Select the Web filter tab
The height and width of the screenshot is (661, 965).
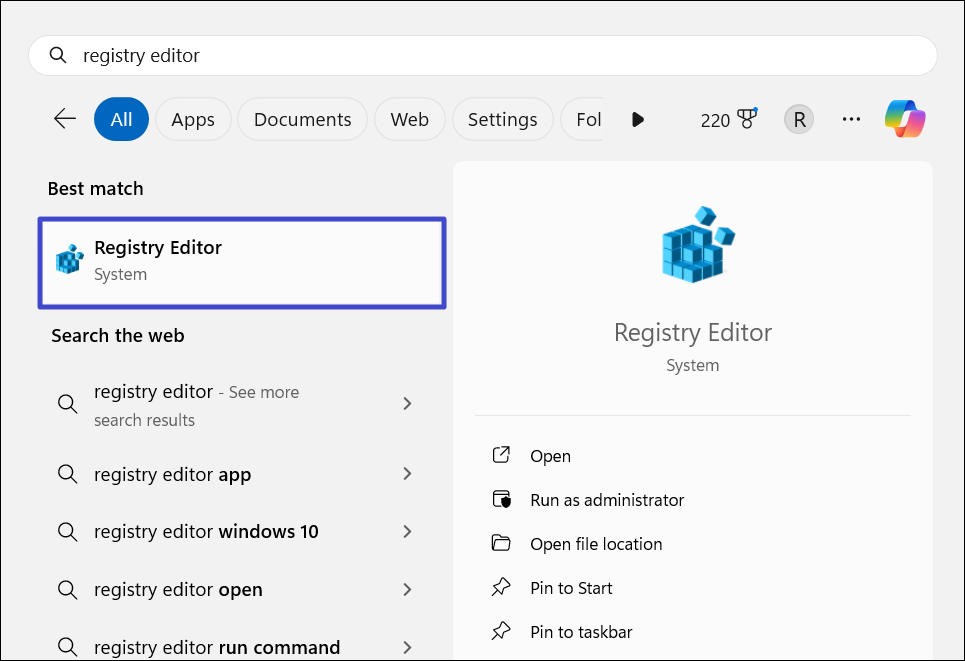tap(409, 119)
